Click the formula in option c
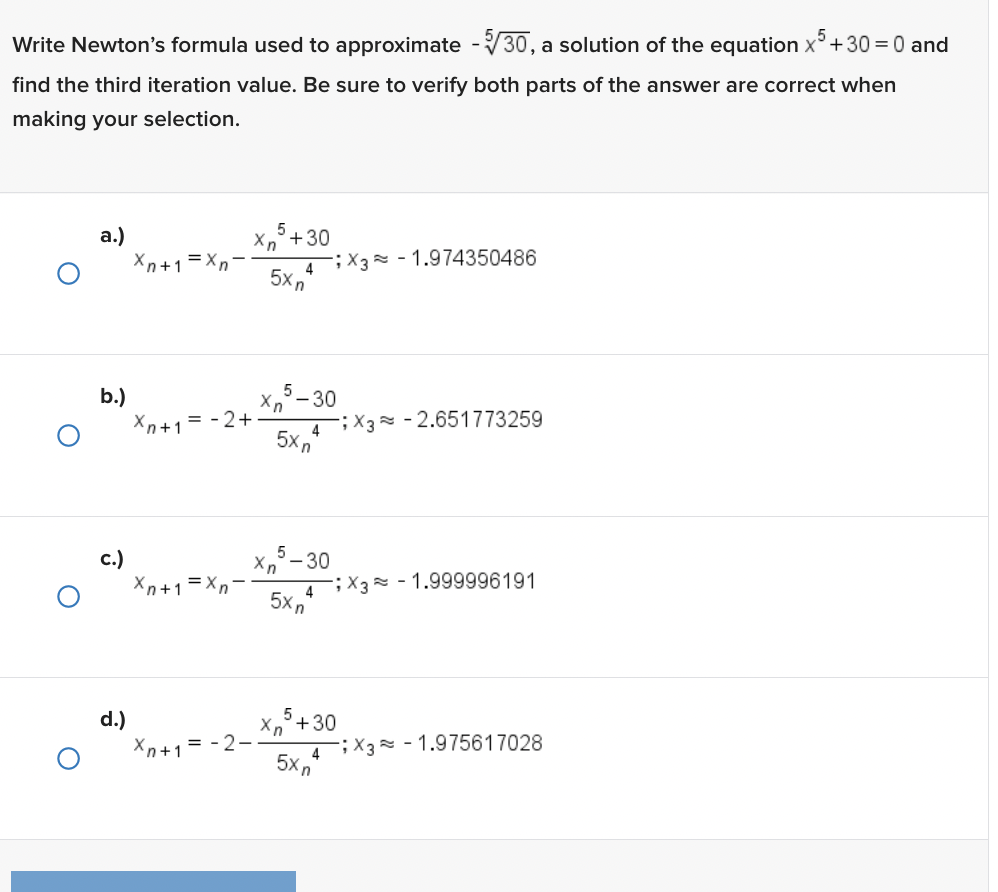This screenshot has height=892, width=998. pyautogui.click(x=230, y=581)
